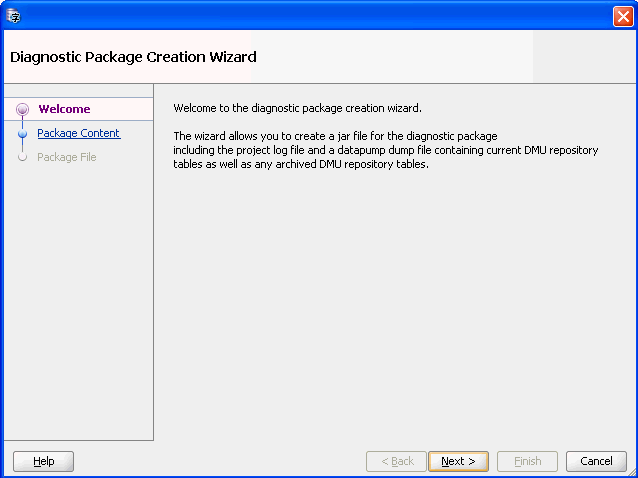Screen dimensions: 638x478
Task: Click blank space in main content pane
Action: pos(395,310)
